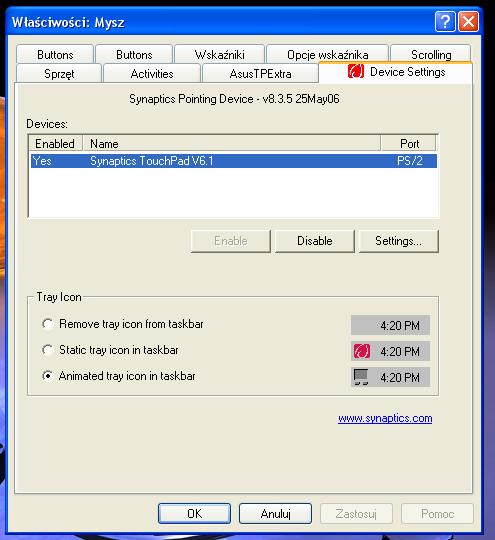This screenshot has width=495, height=540.
Task: Close the Właściwości: Mysz dialog
Action: [468, 22]
